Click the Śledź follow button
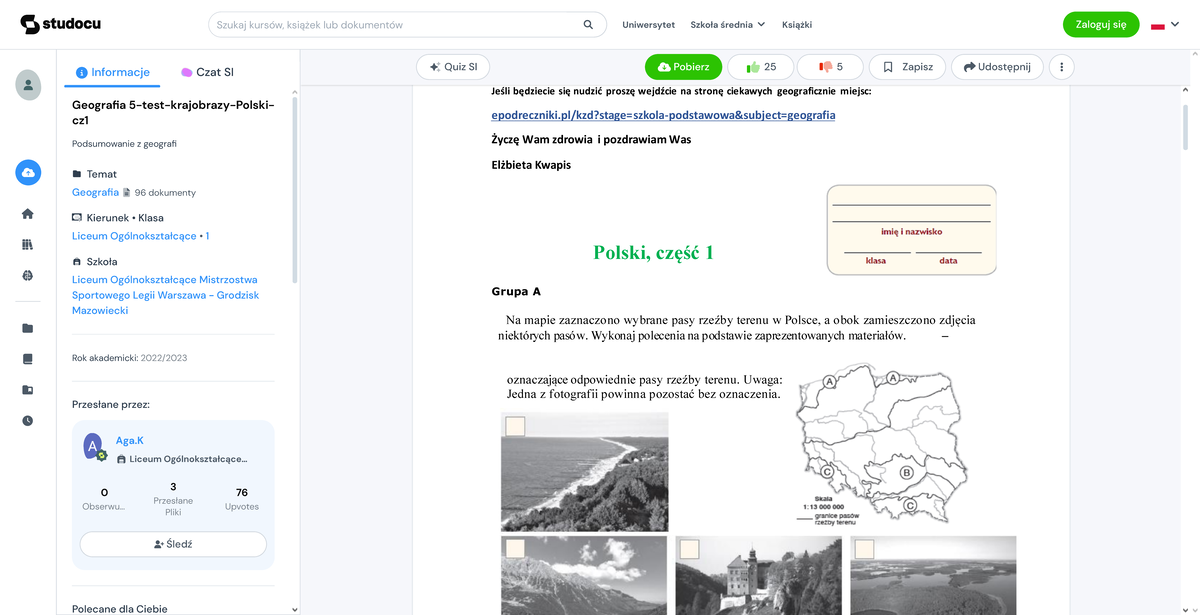This screenshot has width=1200, height=615. [x=173, y=544]
